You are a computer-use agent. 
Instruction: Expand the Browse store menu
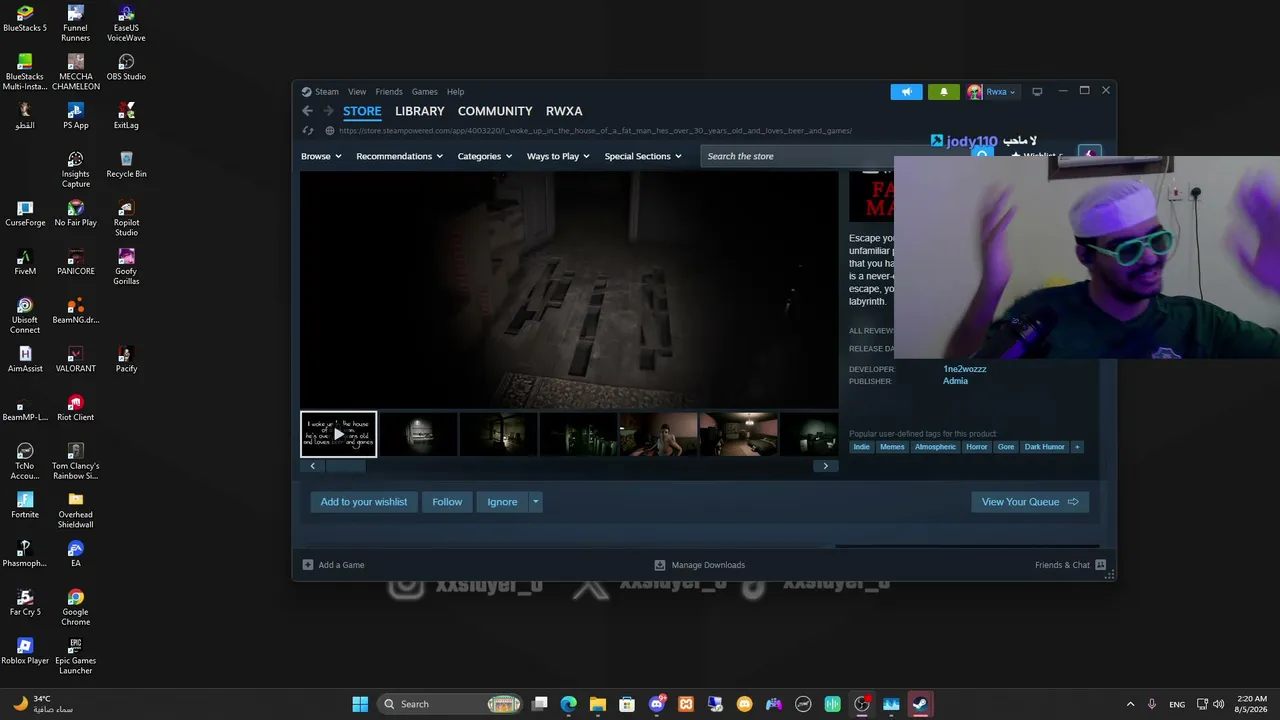[321, 156]
